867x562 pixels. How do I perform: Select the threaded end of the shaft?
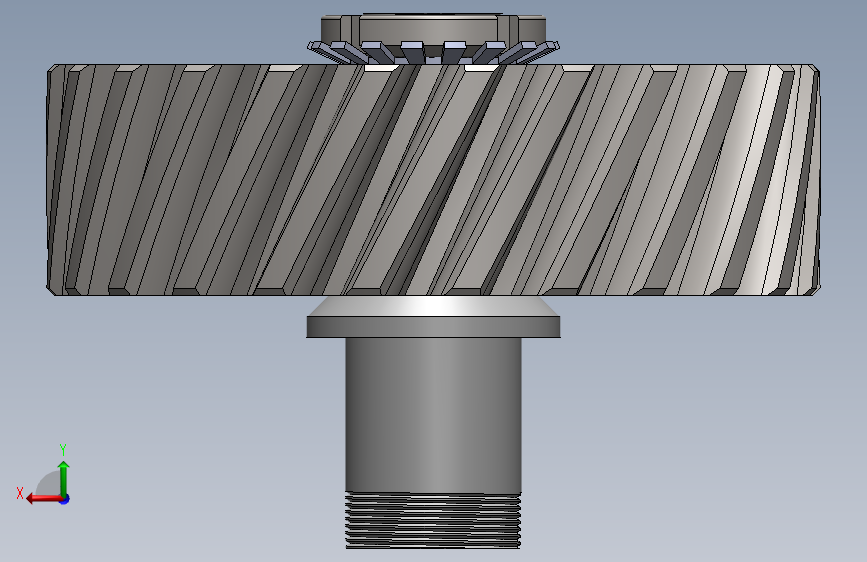[433, 521]
